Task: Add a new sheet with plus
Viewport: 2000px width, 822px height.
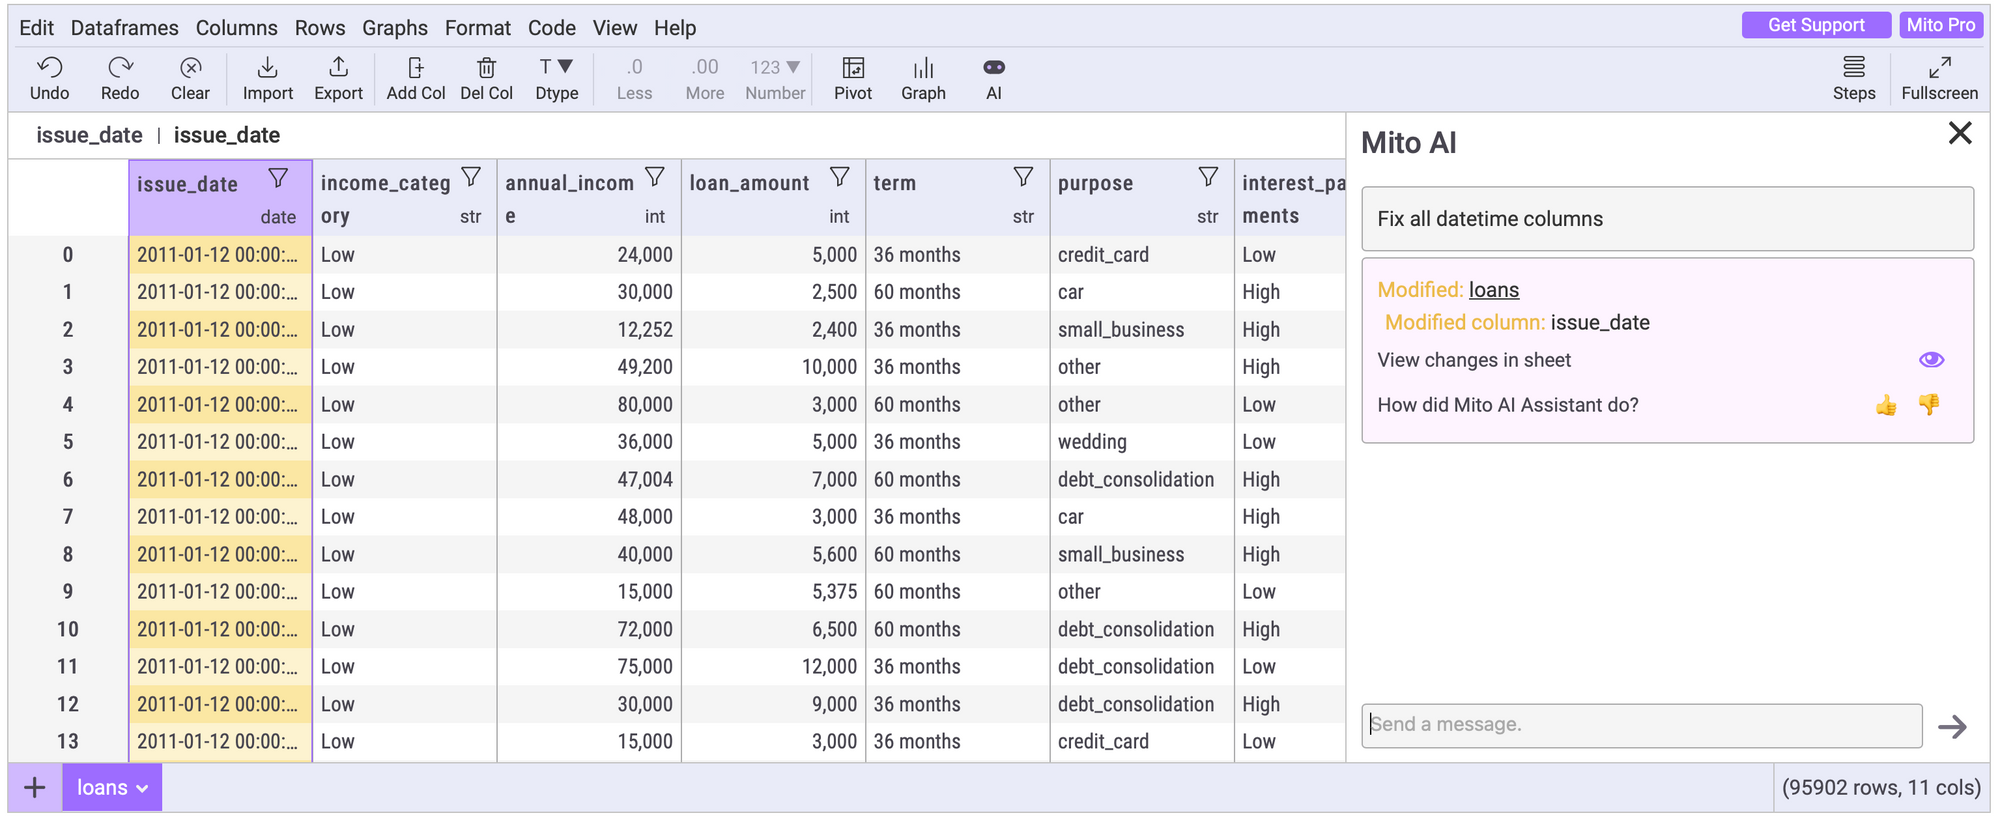Action: (x=35, y=788)
